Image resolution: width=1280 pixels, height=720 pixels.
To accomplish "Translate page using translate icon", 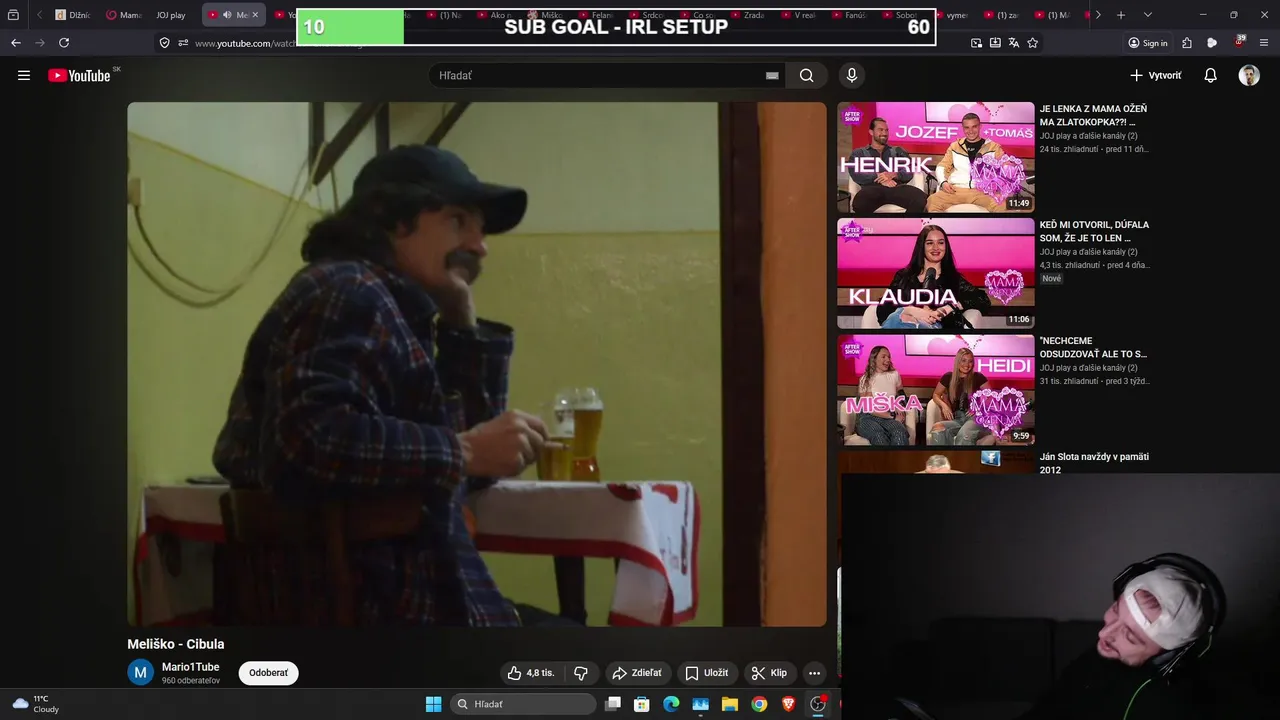I will (1014, 43).
